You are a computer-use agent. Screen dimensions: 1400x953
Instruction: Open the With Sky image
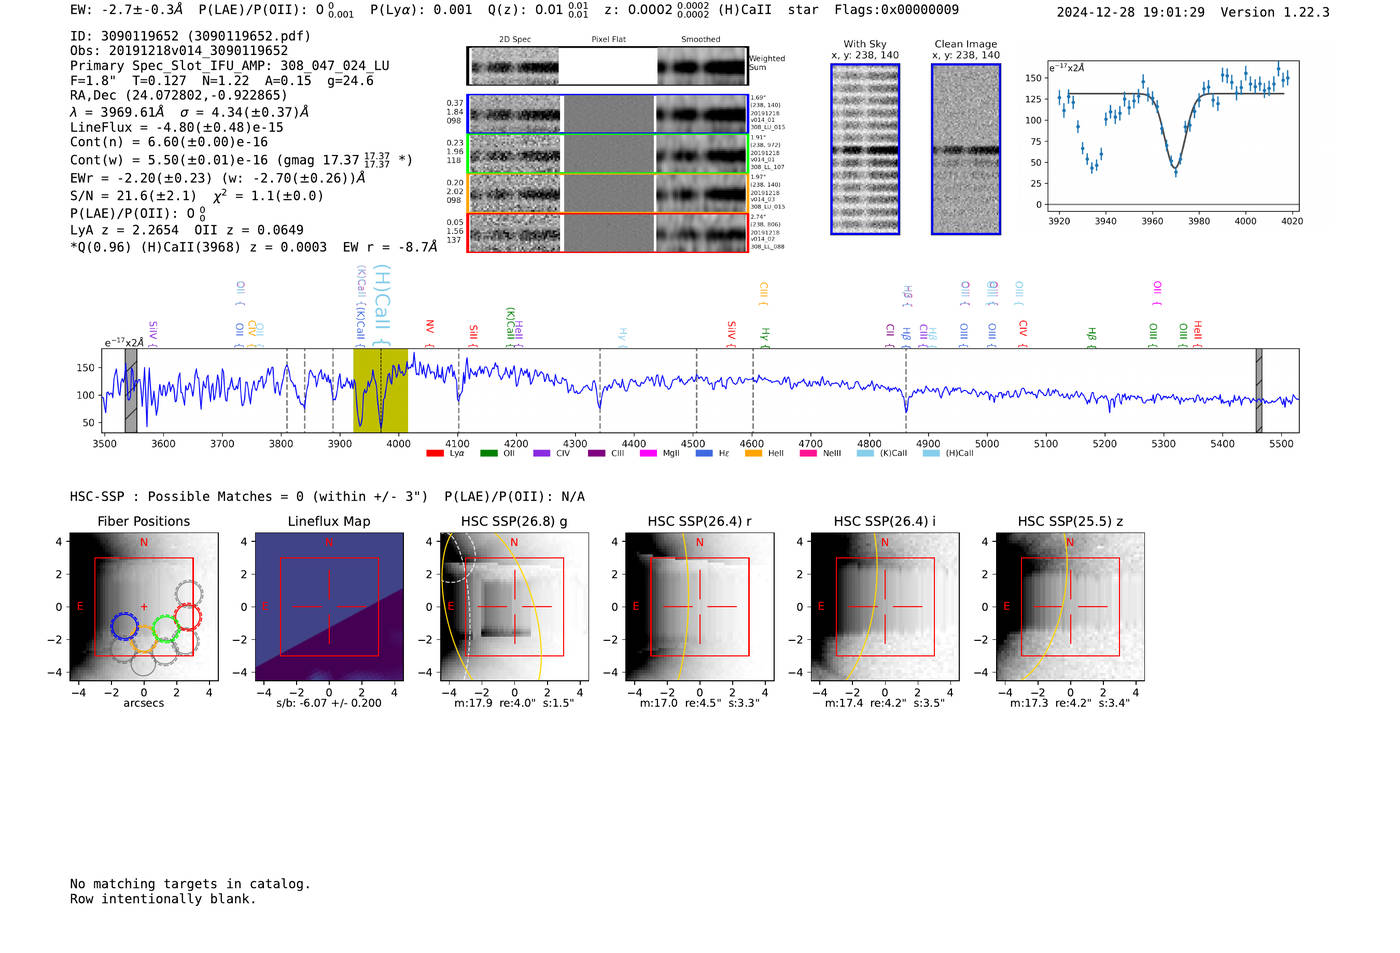click(x=865, y=149)
